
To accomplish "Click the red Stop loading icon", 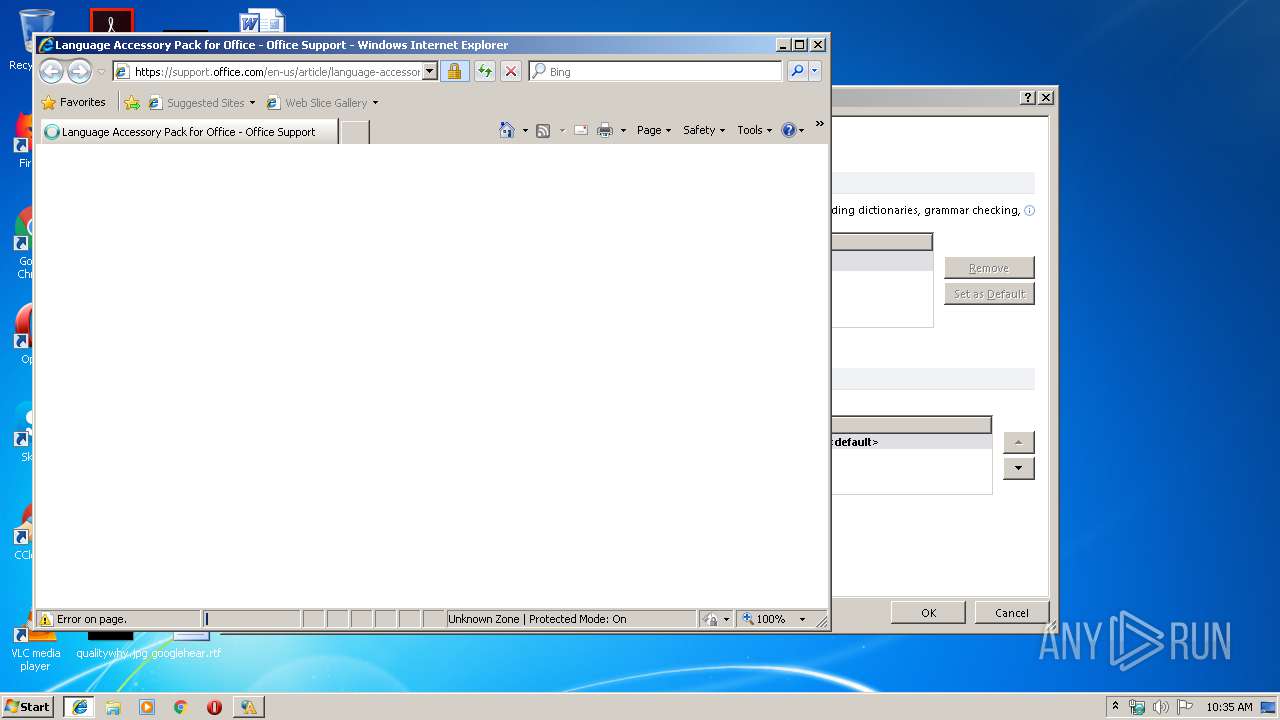I will coord(511,71).
